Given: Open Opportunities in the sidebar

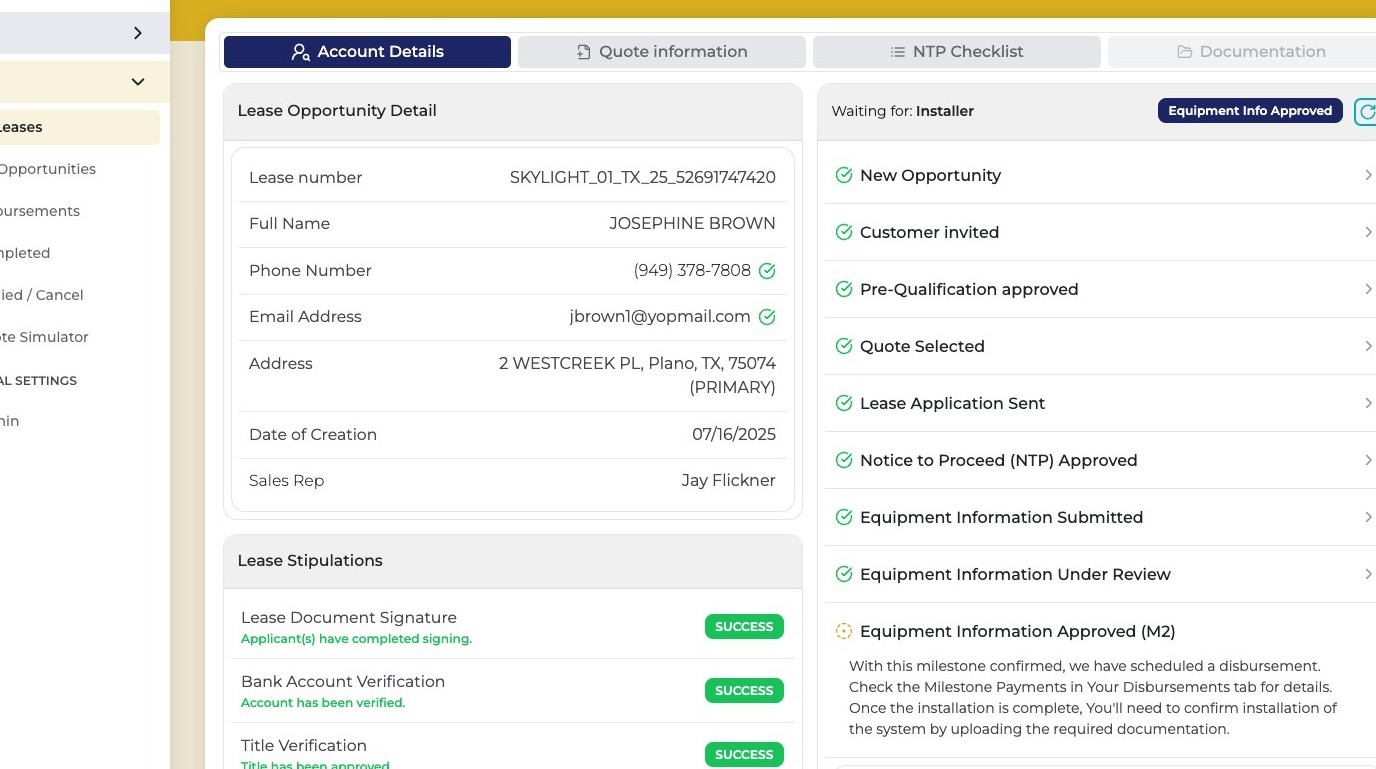Looking at the screenshot, I should [48, 169].
